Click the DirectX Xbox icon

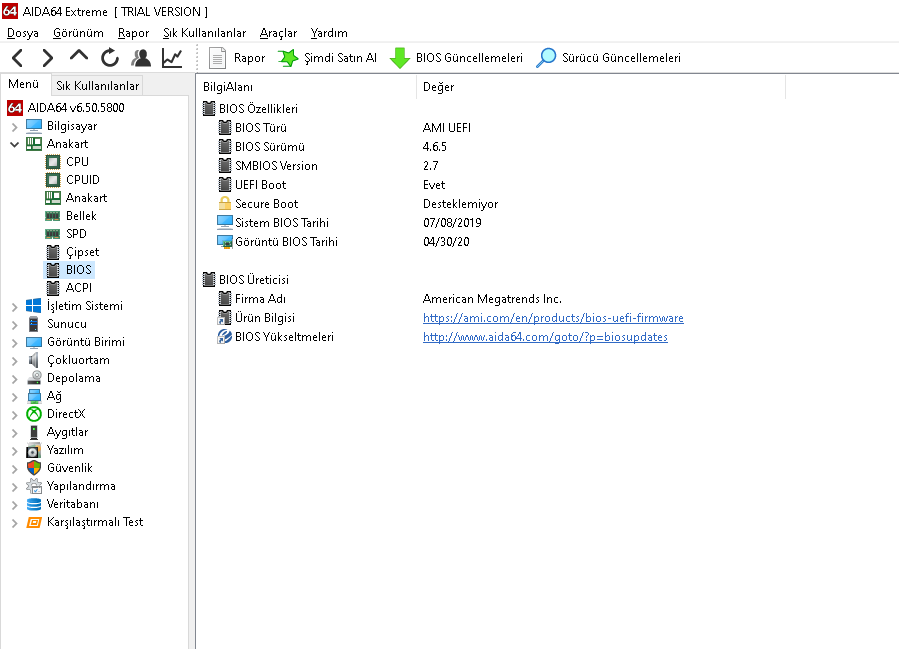(34, 414)
